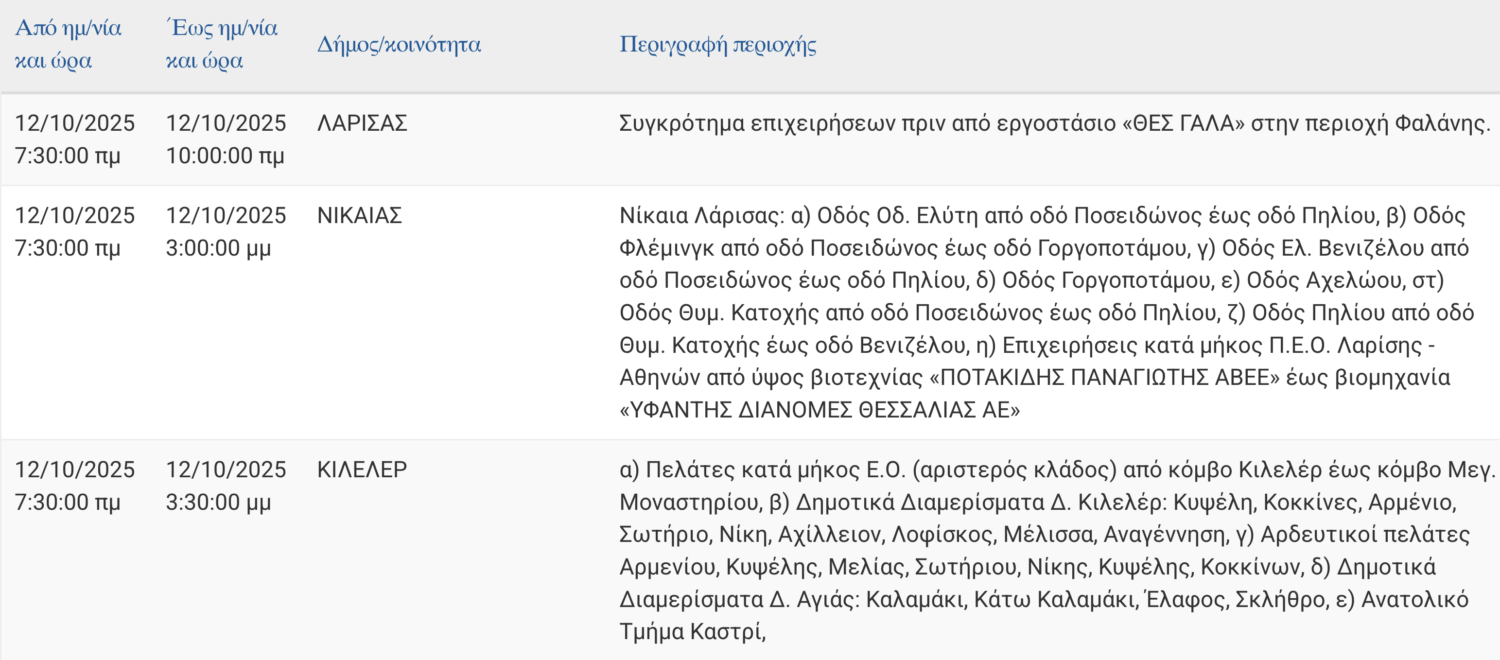
Task: Click the 3:30:00 μμ end time cell
Action: pyautogui.click(x=218, y=503)
